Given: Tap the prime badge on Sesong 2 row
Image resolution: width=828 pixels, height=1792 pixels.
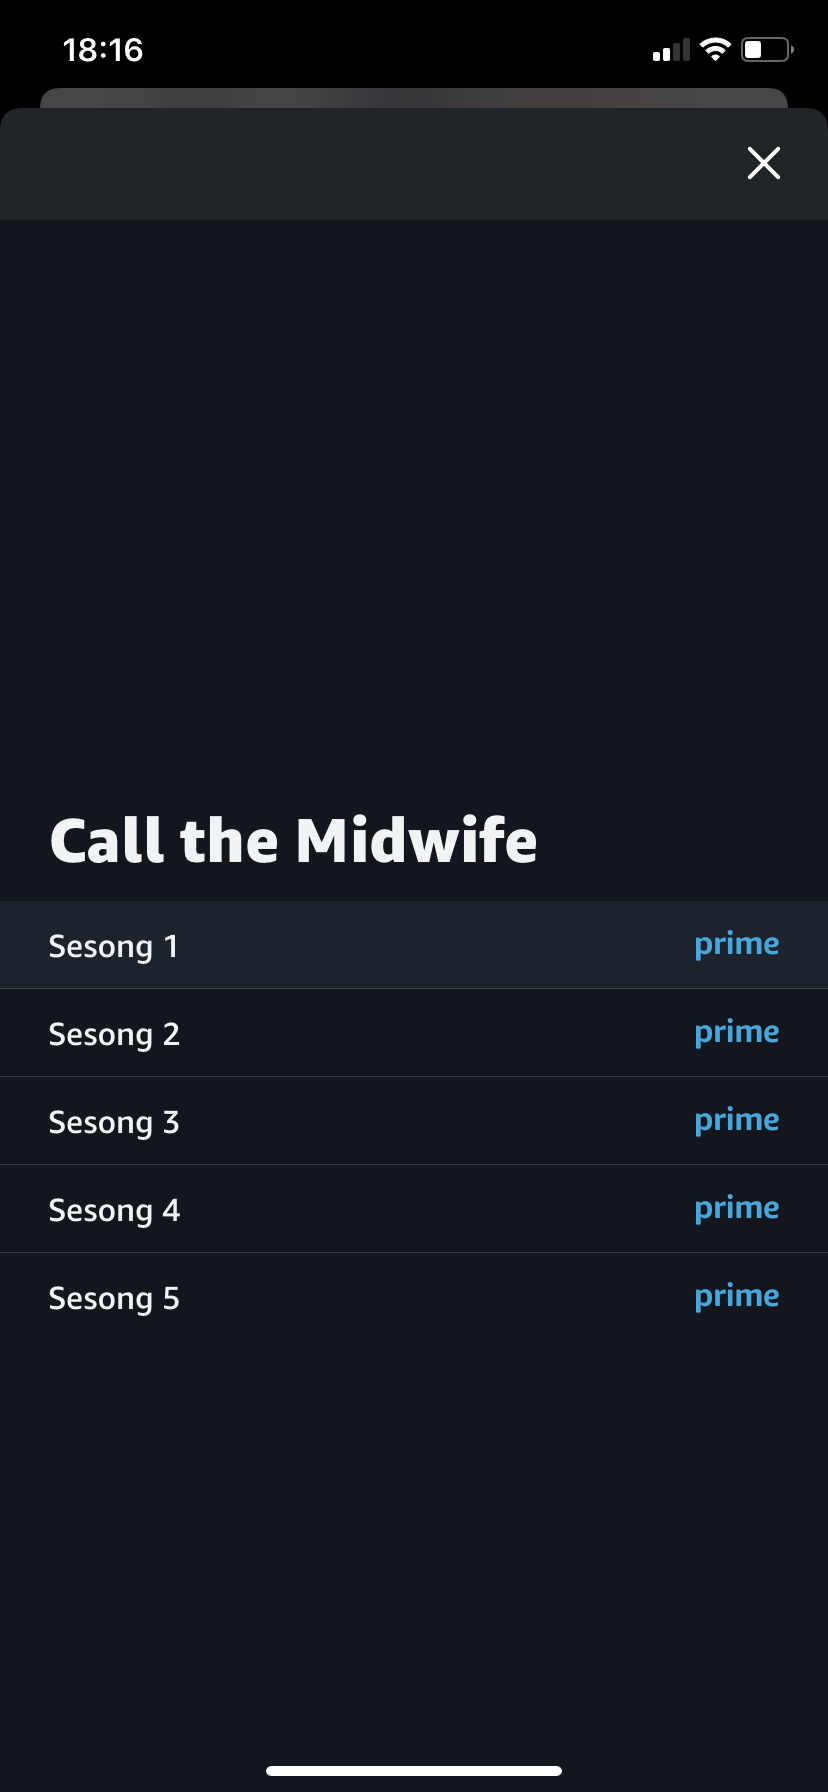Looking at the screenshot, I should click(737, 1033).
